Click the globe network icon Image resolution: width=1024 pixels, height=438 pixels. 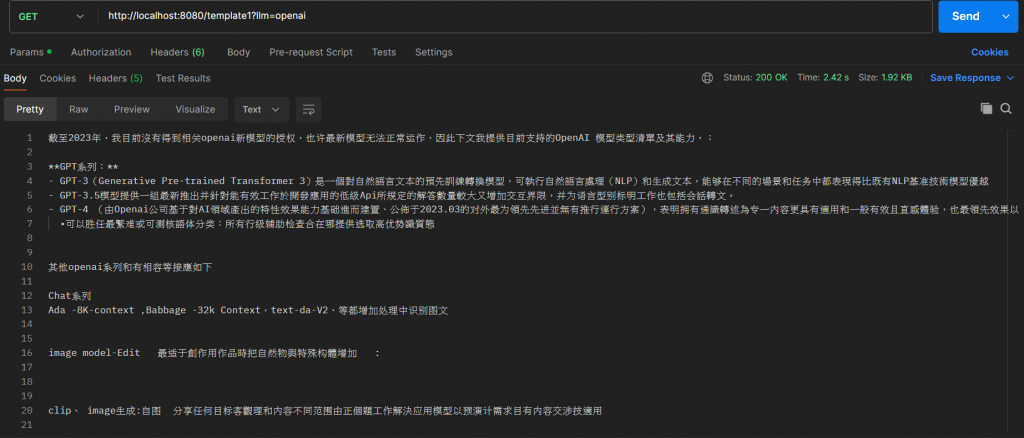[707, 78]
